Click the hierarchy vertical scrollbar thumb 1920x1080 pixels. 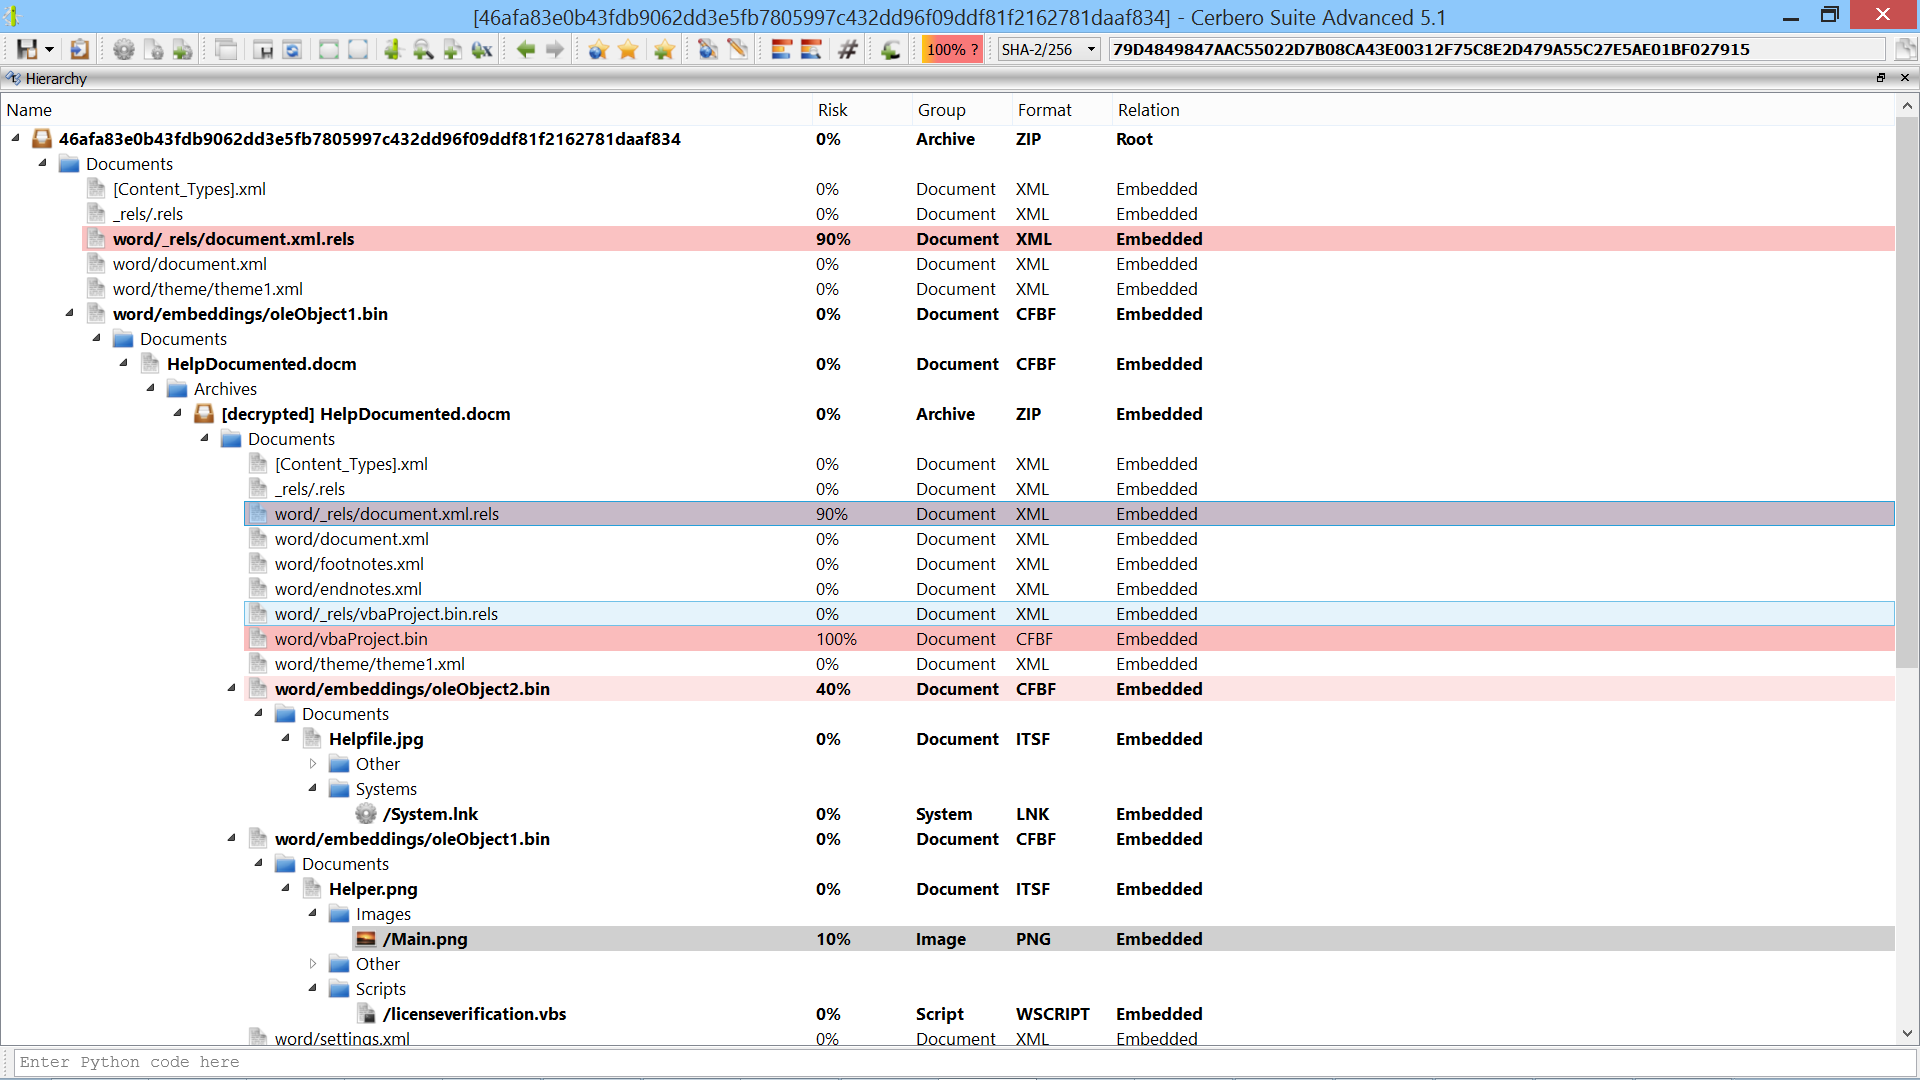point(1907,392)
